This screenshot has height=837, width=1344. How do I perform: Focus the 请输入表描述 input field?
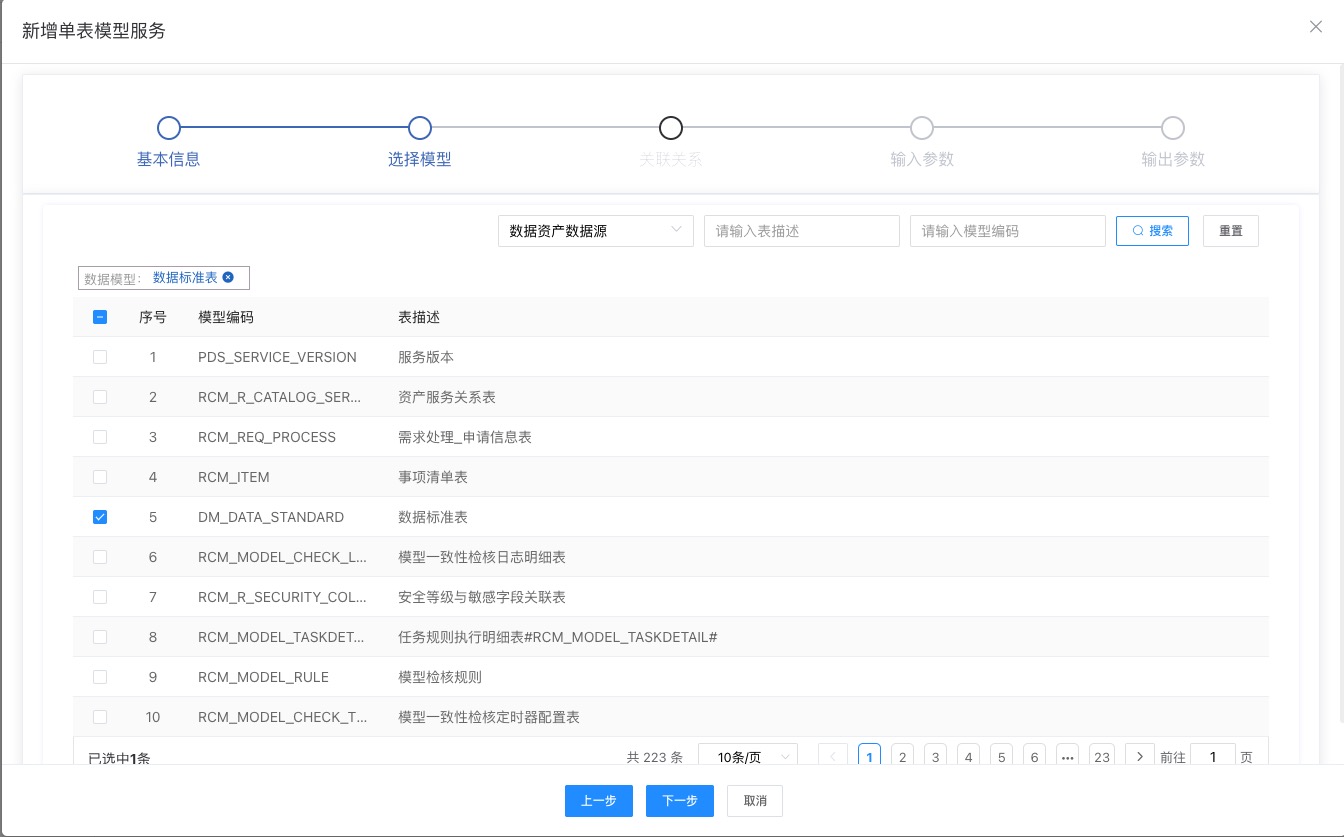click(x=802, y=231)
